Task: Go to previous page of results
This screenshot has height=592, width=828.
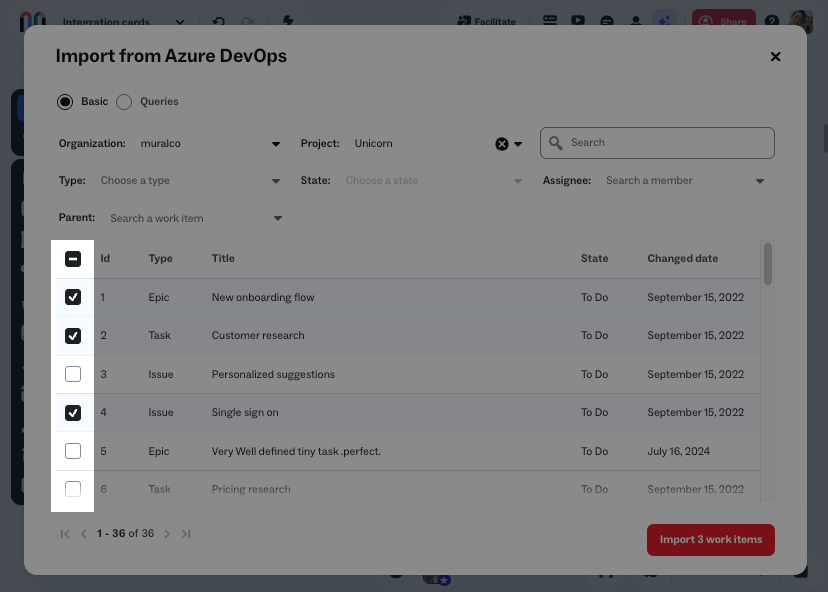Action: click(x=83, y=534)
